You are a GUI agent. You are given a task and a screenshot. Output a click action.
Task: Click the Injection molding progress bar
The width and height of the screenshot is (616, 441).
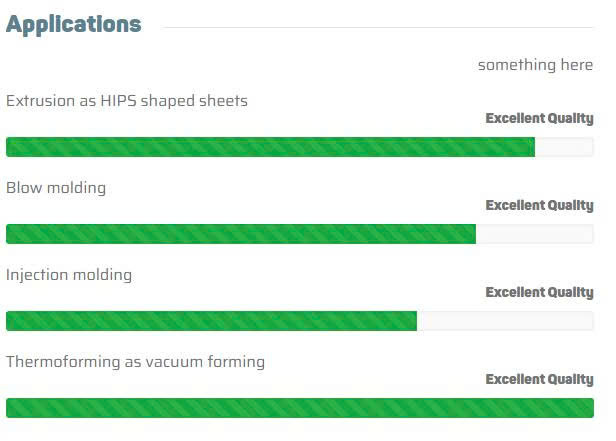point(210,321)
